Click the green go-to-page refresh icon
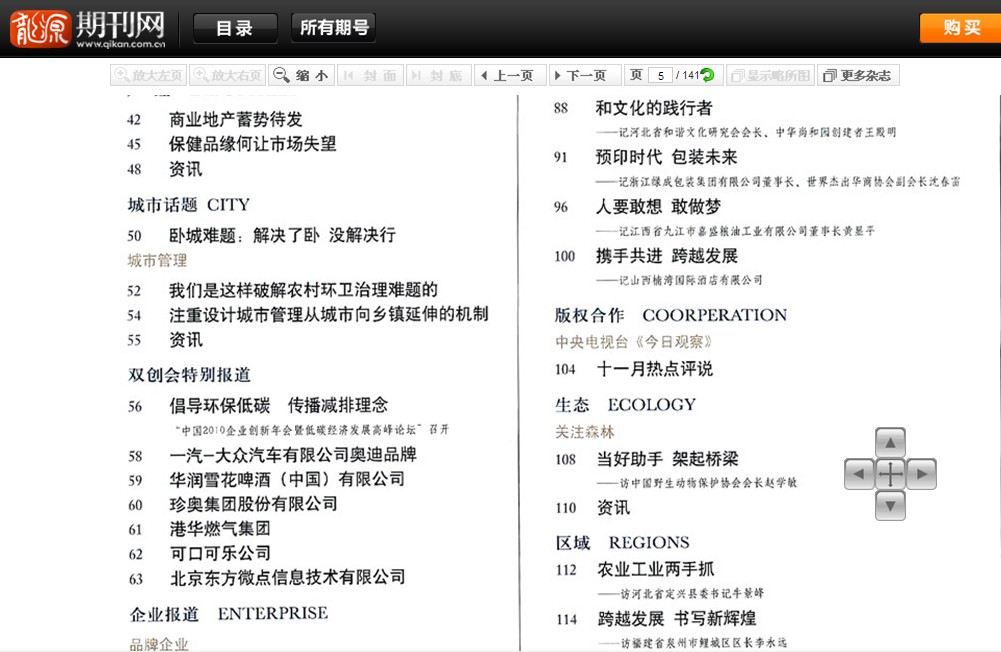The height and width of the screenshot is (652, 1001). (708, 75)
